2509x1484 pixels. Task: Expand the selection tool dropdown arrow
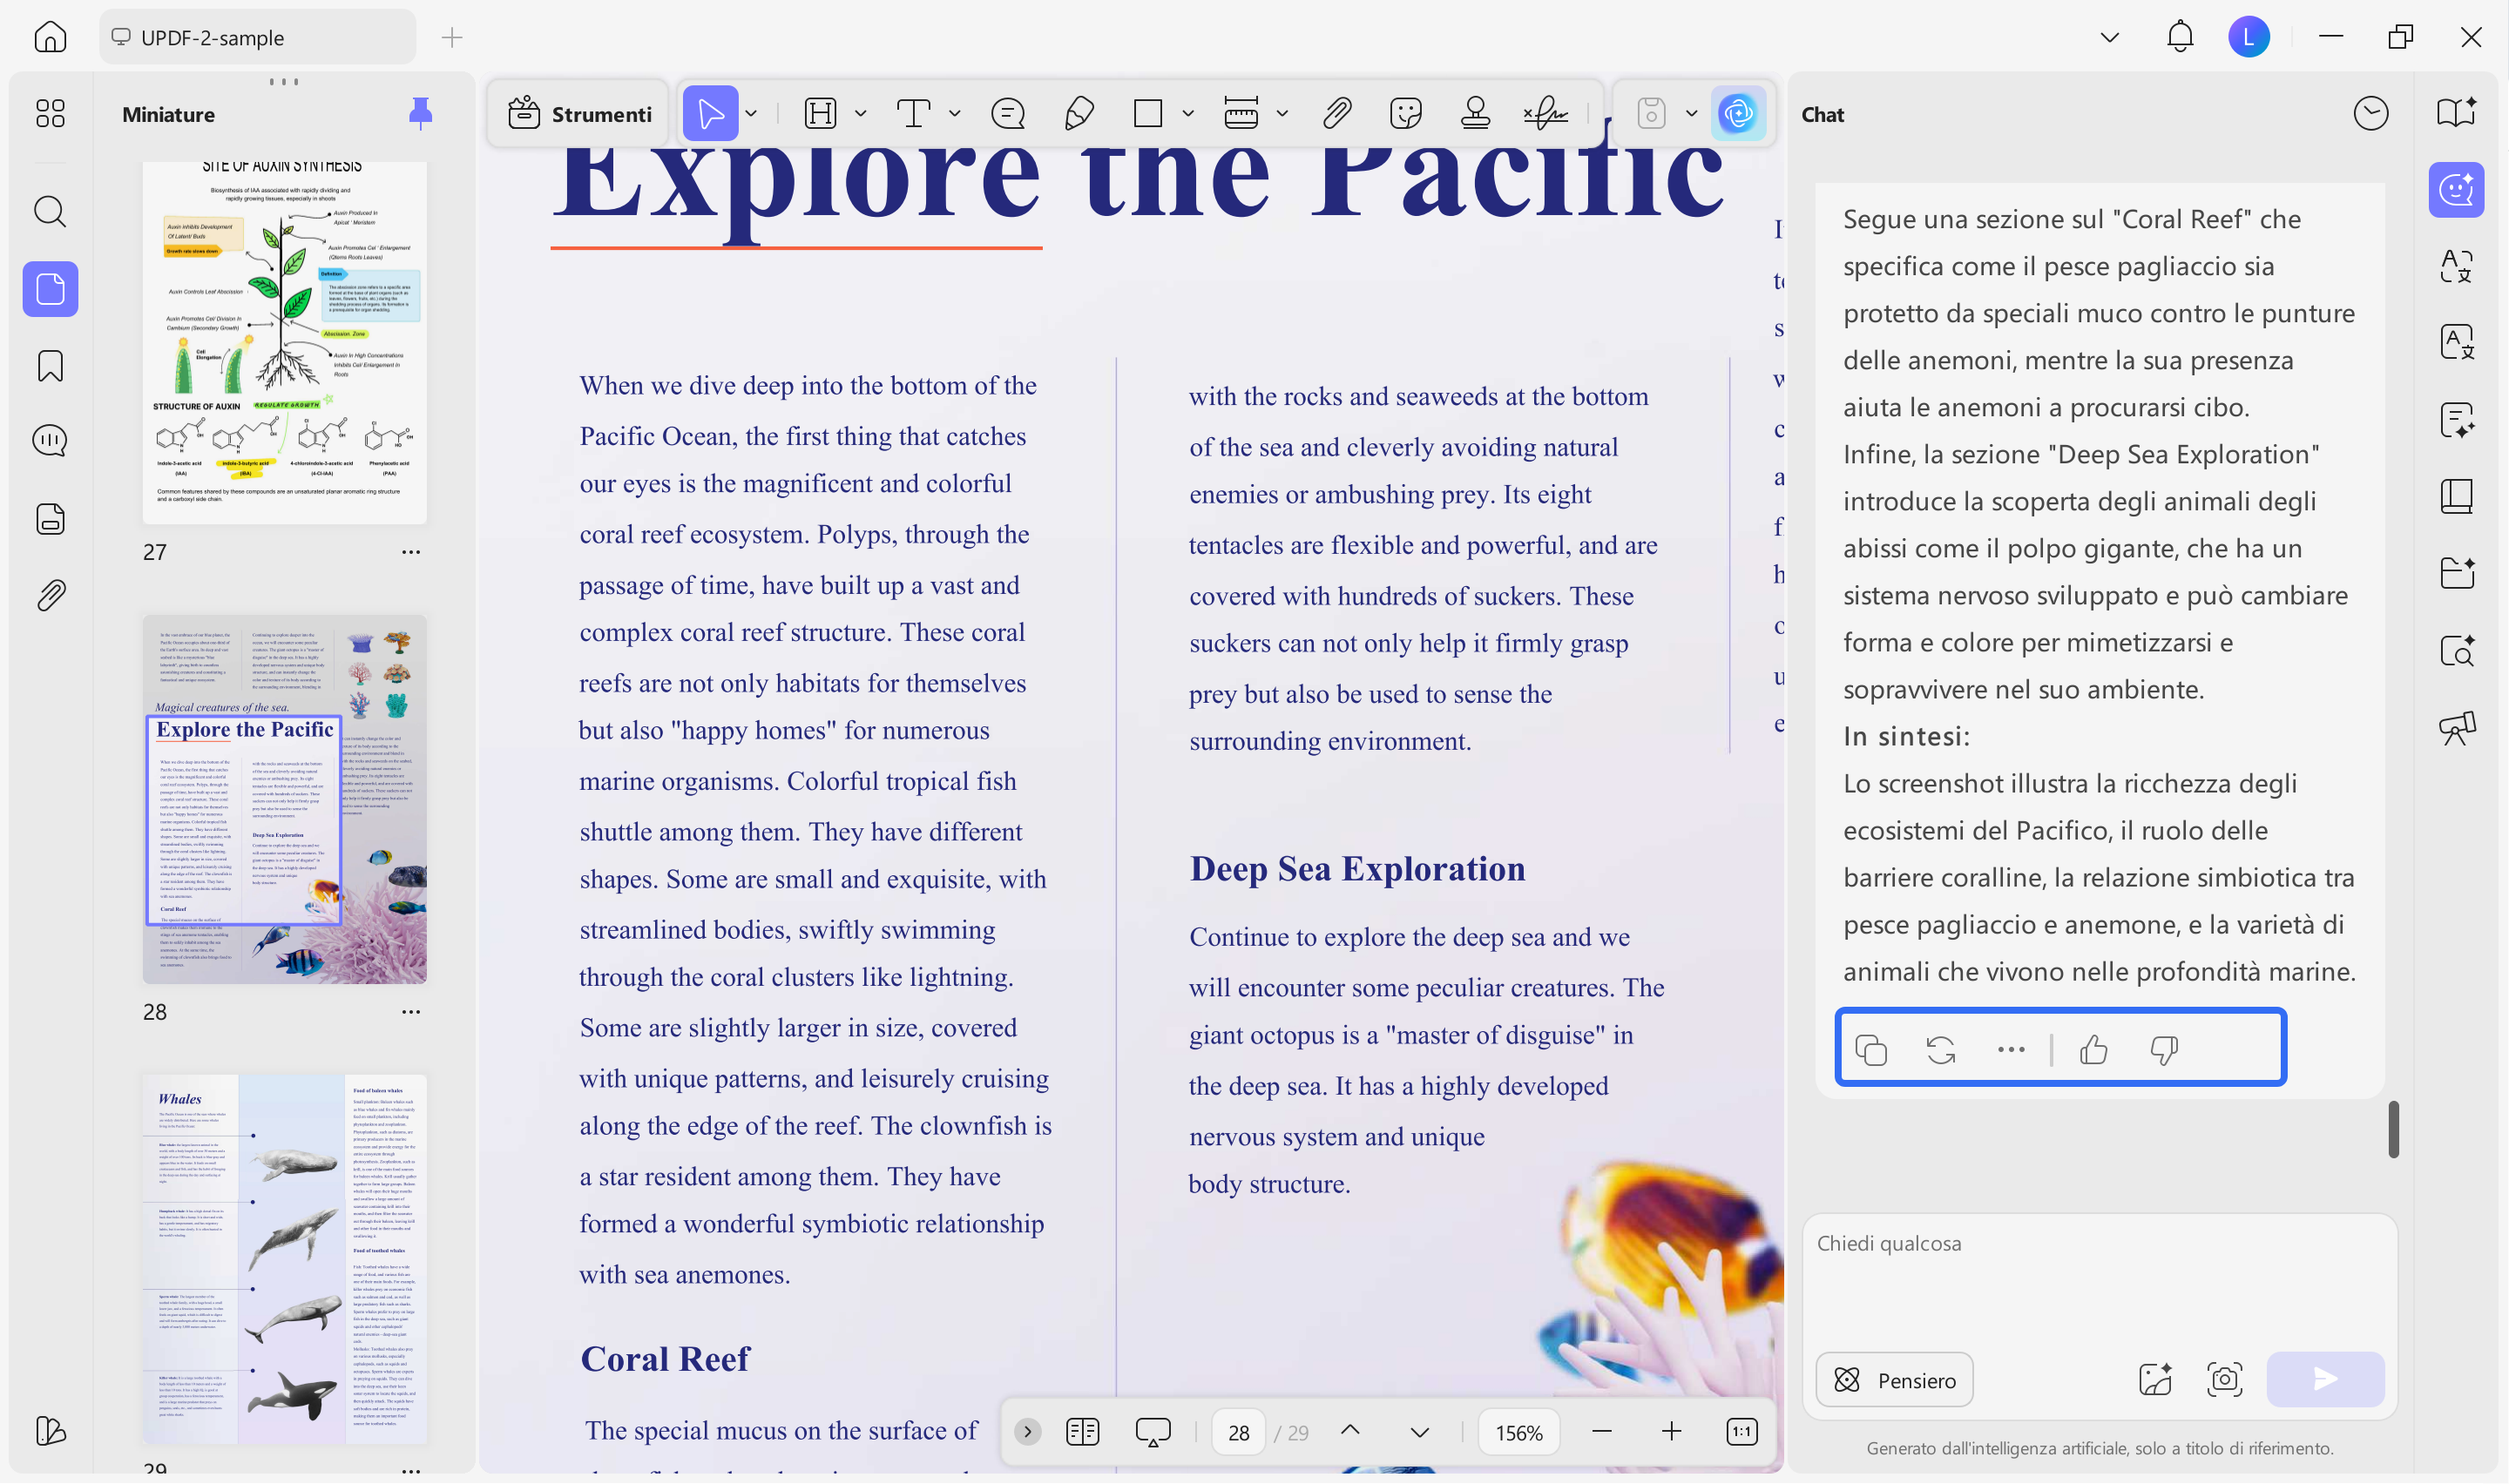tap(752, 113)
